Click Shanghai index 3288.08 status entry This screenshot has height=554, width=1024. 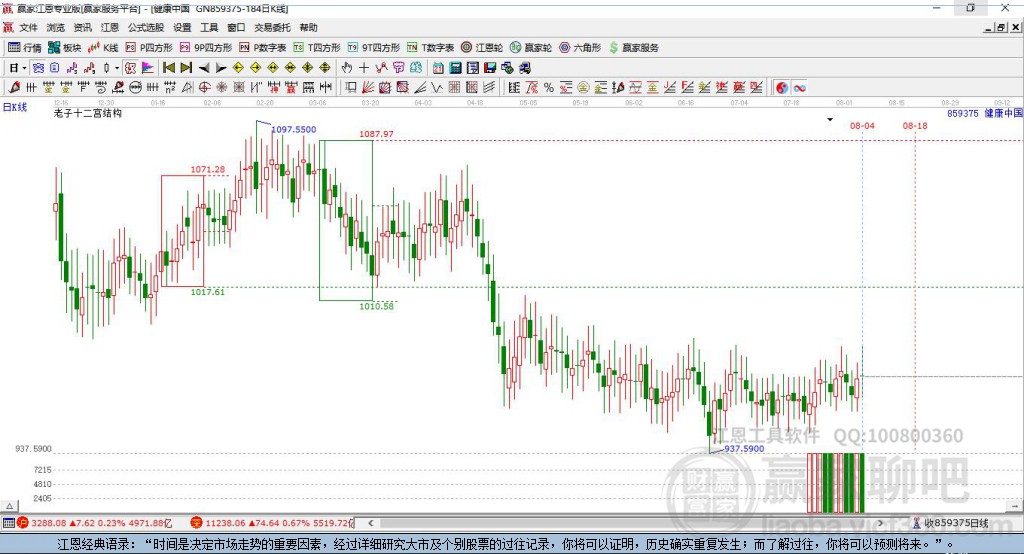point(95,523)
